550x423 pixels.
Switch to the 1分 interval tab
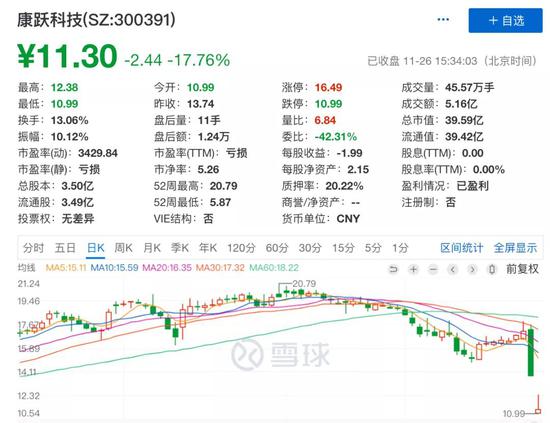click(x=400, y=248)
